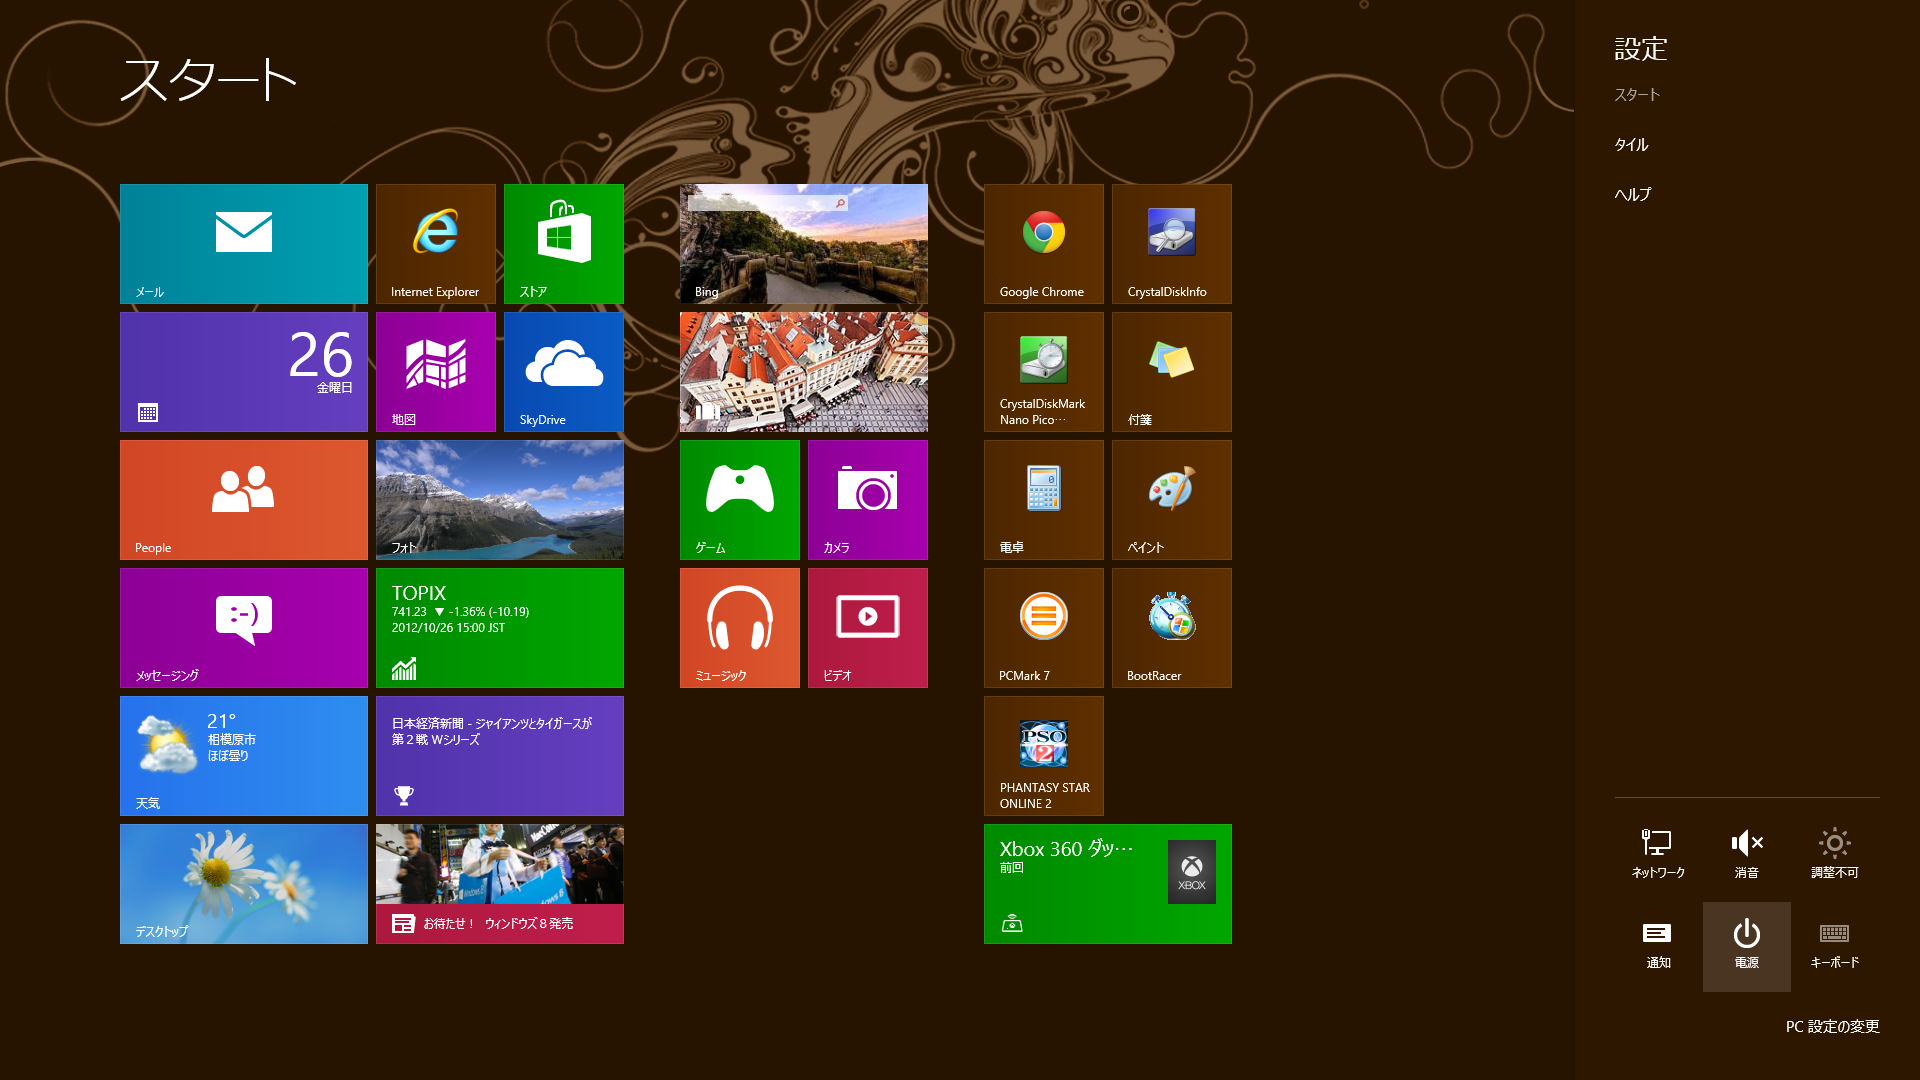Open the Desktop daisy tile
The image size is (1920, 1080).
pos(243,883)
